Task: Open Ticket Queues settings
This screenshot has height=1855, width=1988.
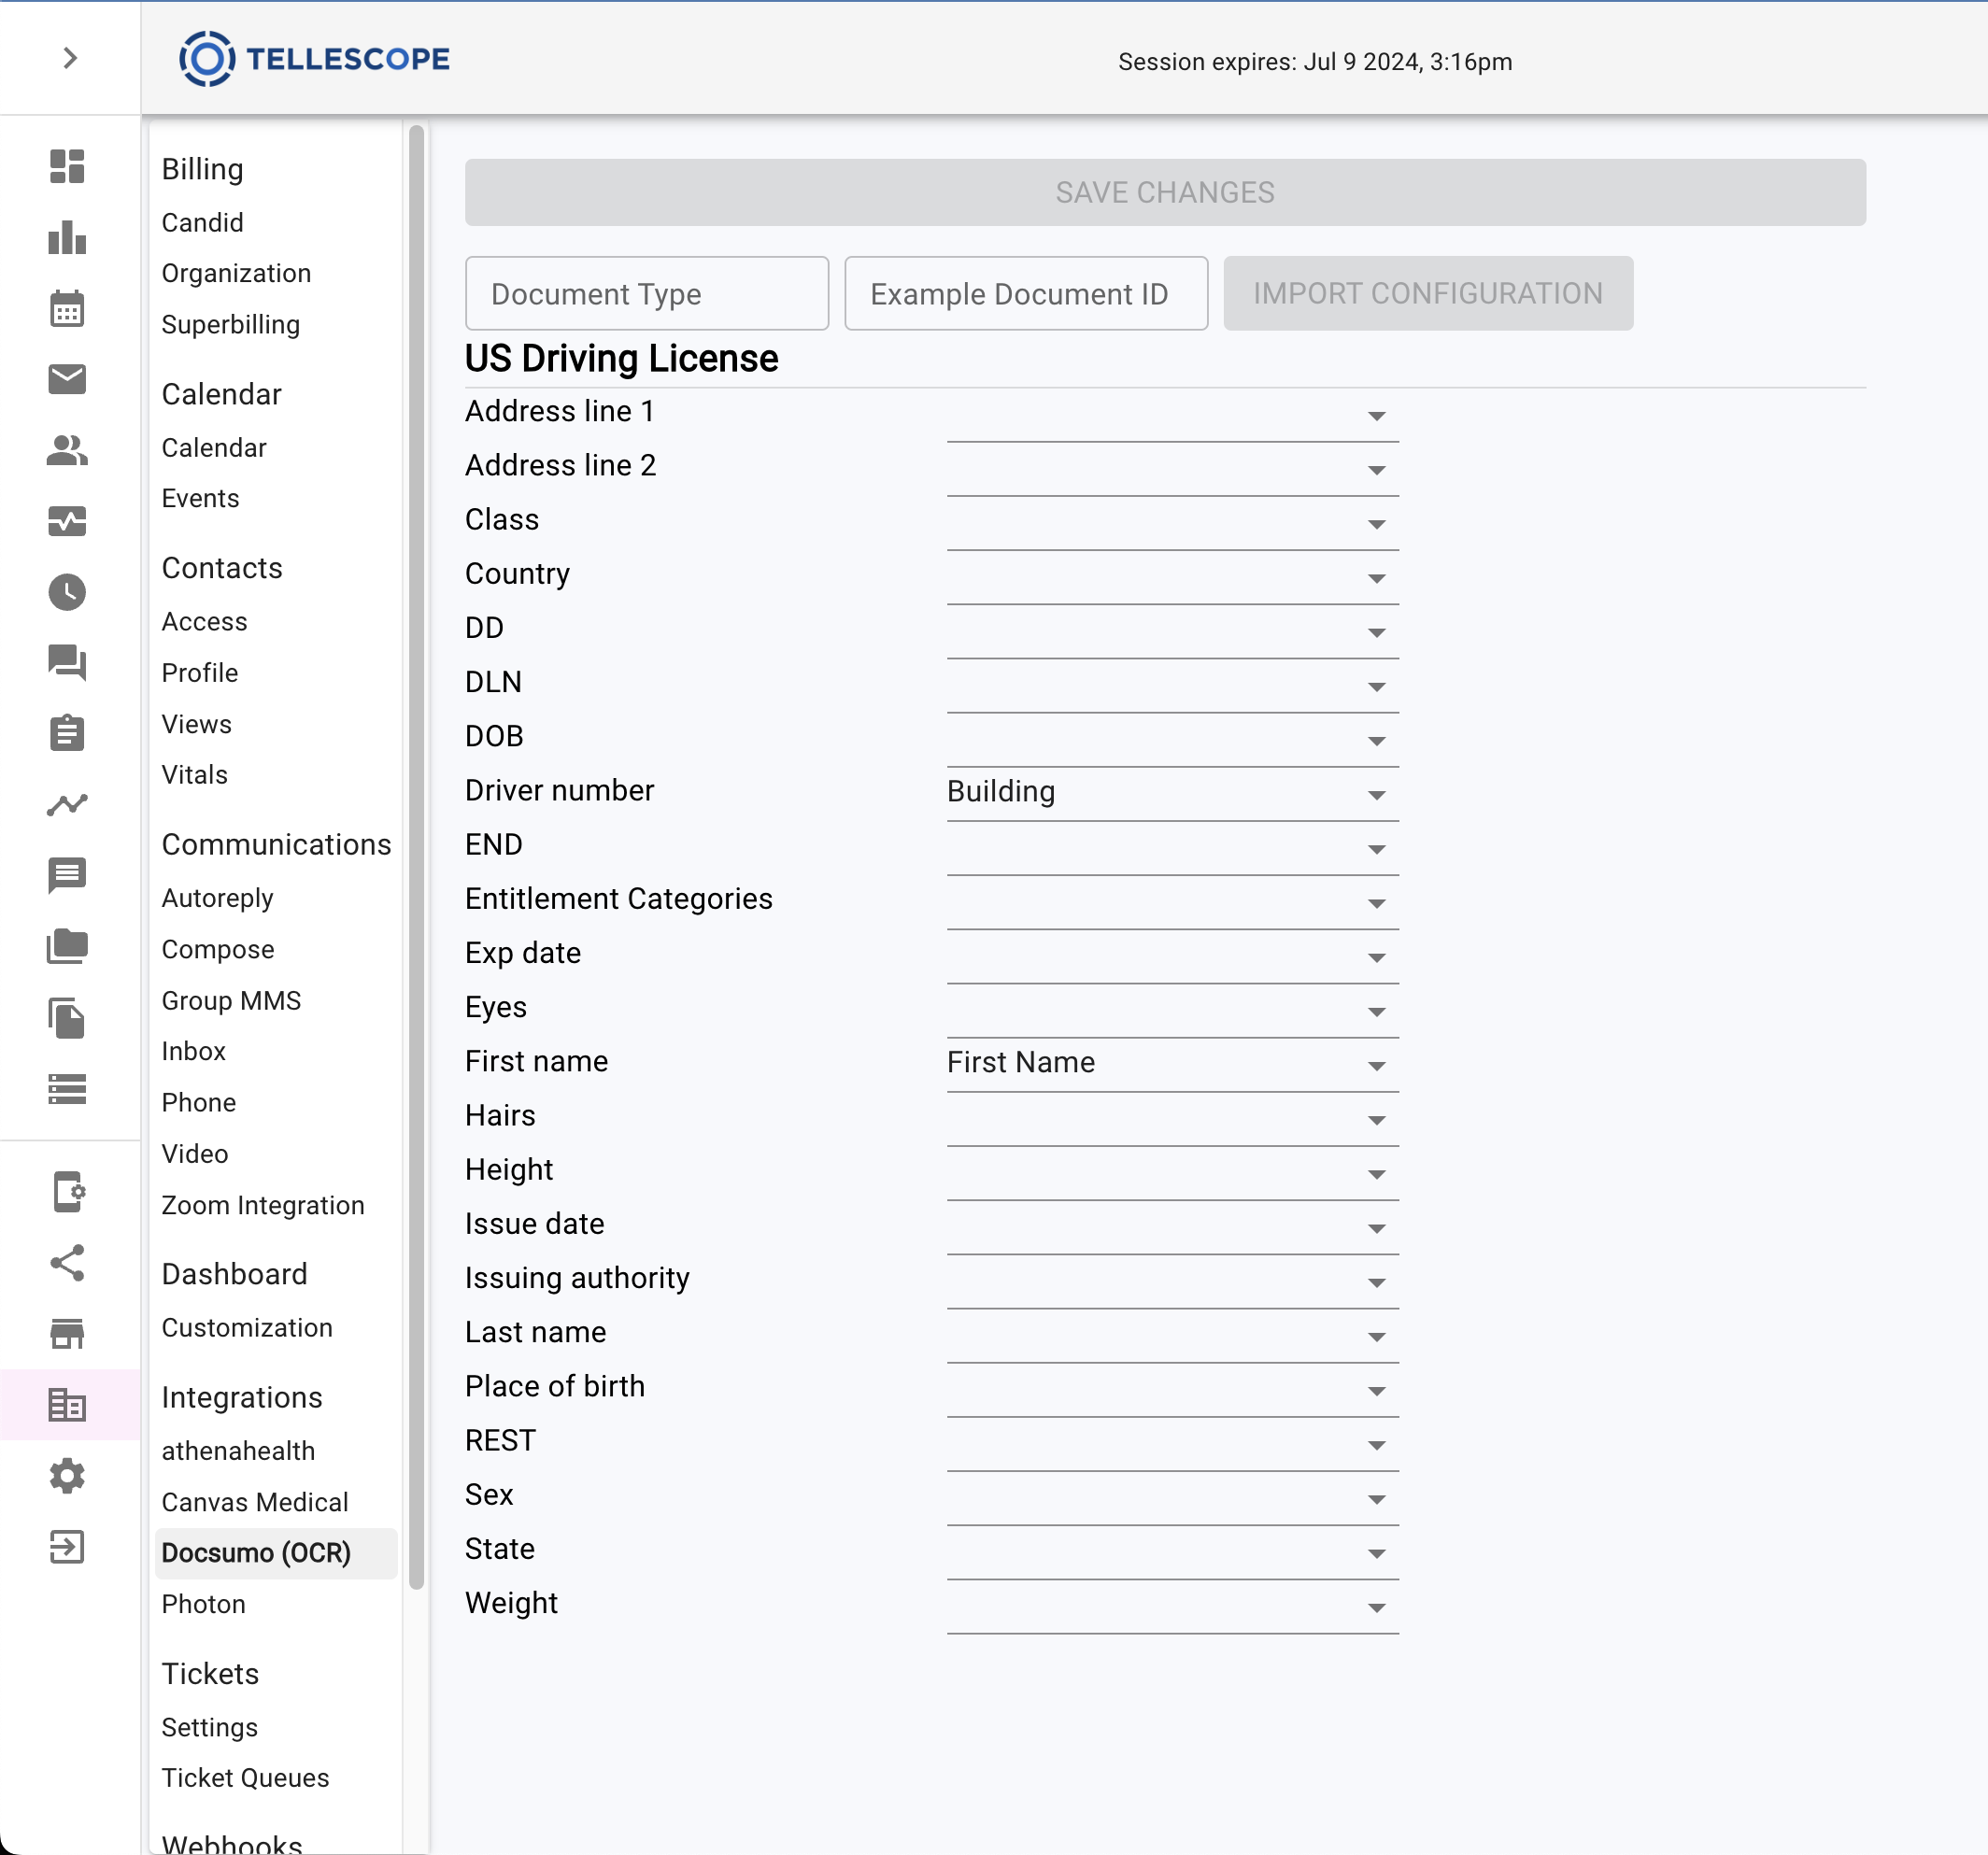Action: point(246,1778)
